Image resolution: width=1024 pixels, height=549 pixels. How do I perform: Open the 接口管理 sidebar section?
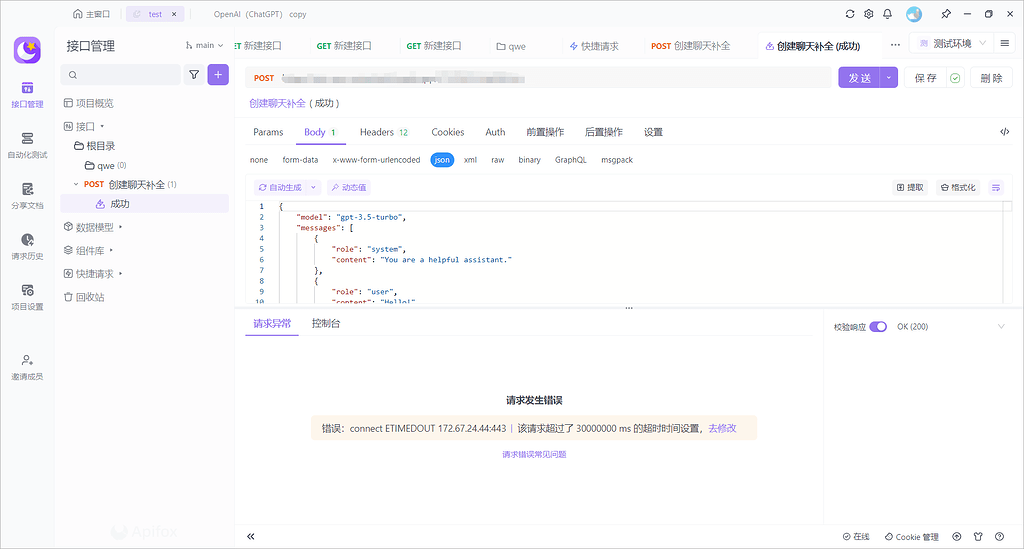pos(27,95)
